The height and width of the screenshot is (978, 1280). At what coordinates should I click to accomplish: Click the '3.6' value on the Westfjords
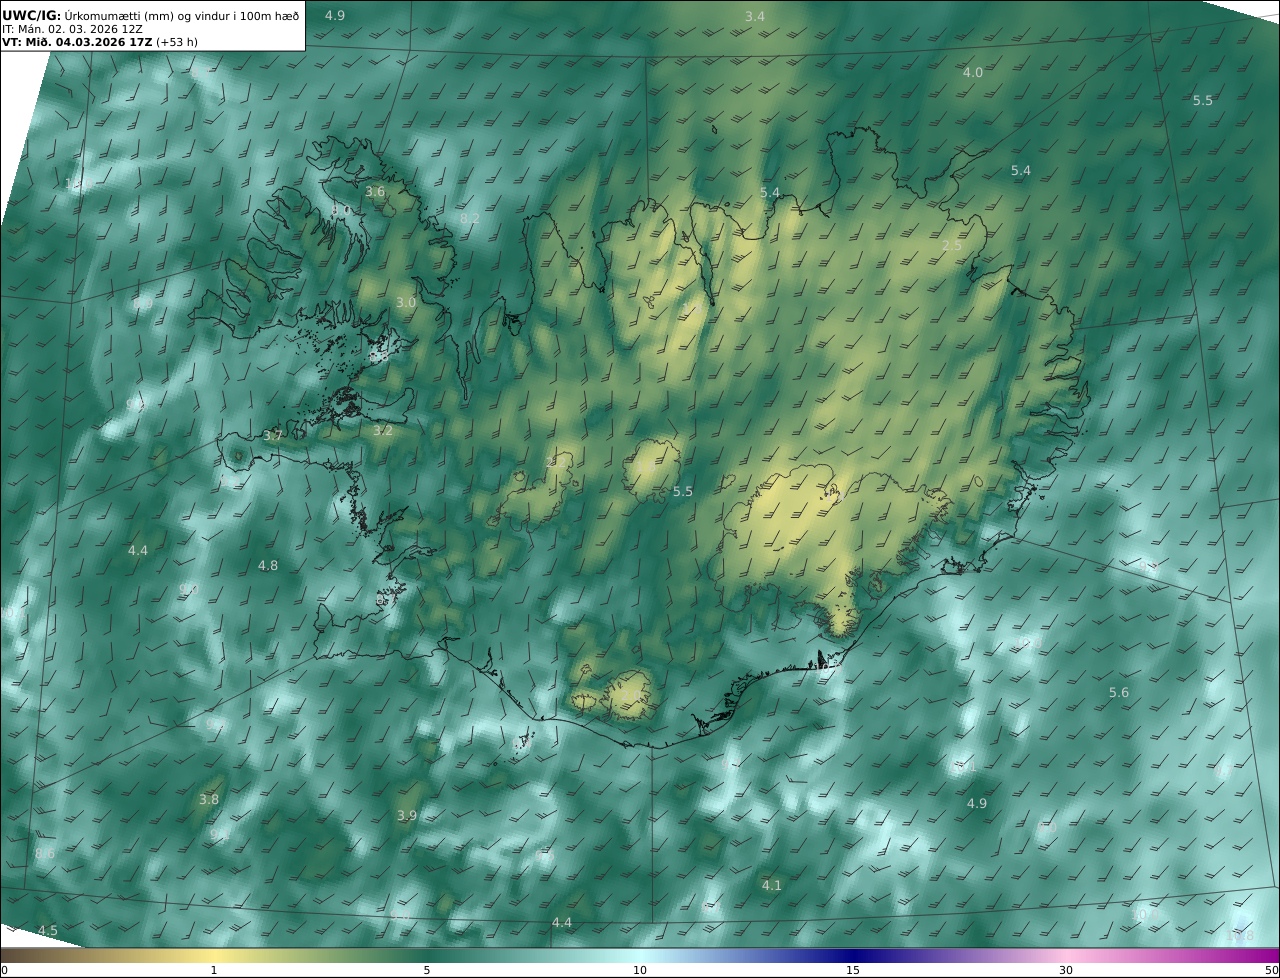[375, 191]
